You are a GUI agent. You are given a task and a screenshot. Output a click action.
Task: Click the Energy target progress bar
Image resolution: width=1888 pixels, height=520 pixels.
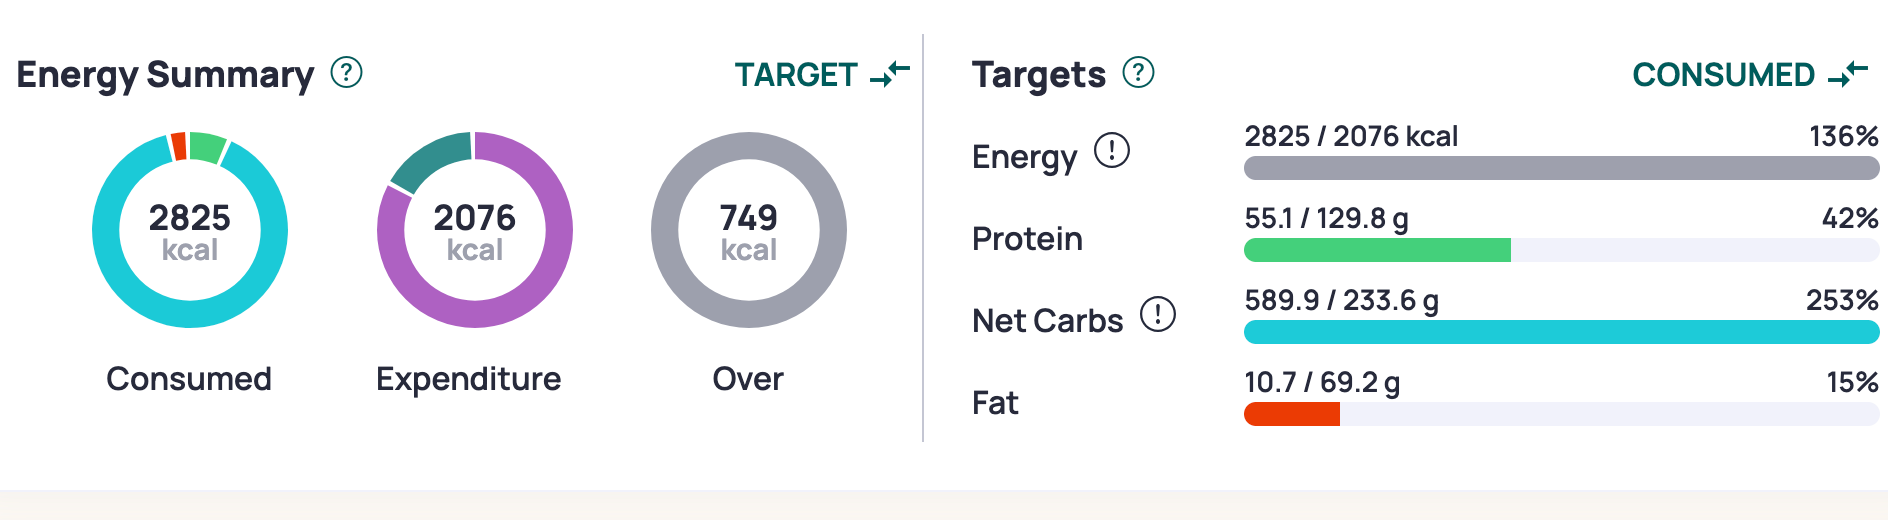tap(1561, 168)
